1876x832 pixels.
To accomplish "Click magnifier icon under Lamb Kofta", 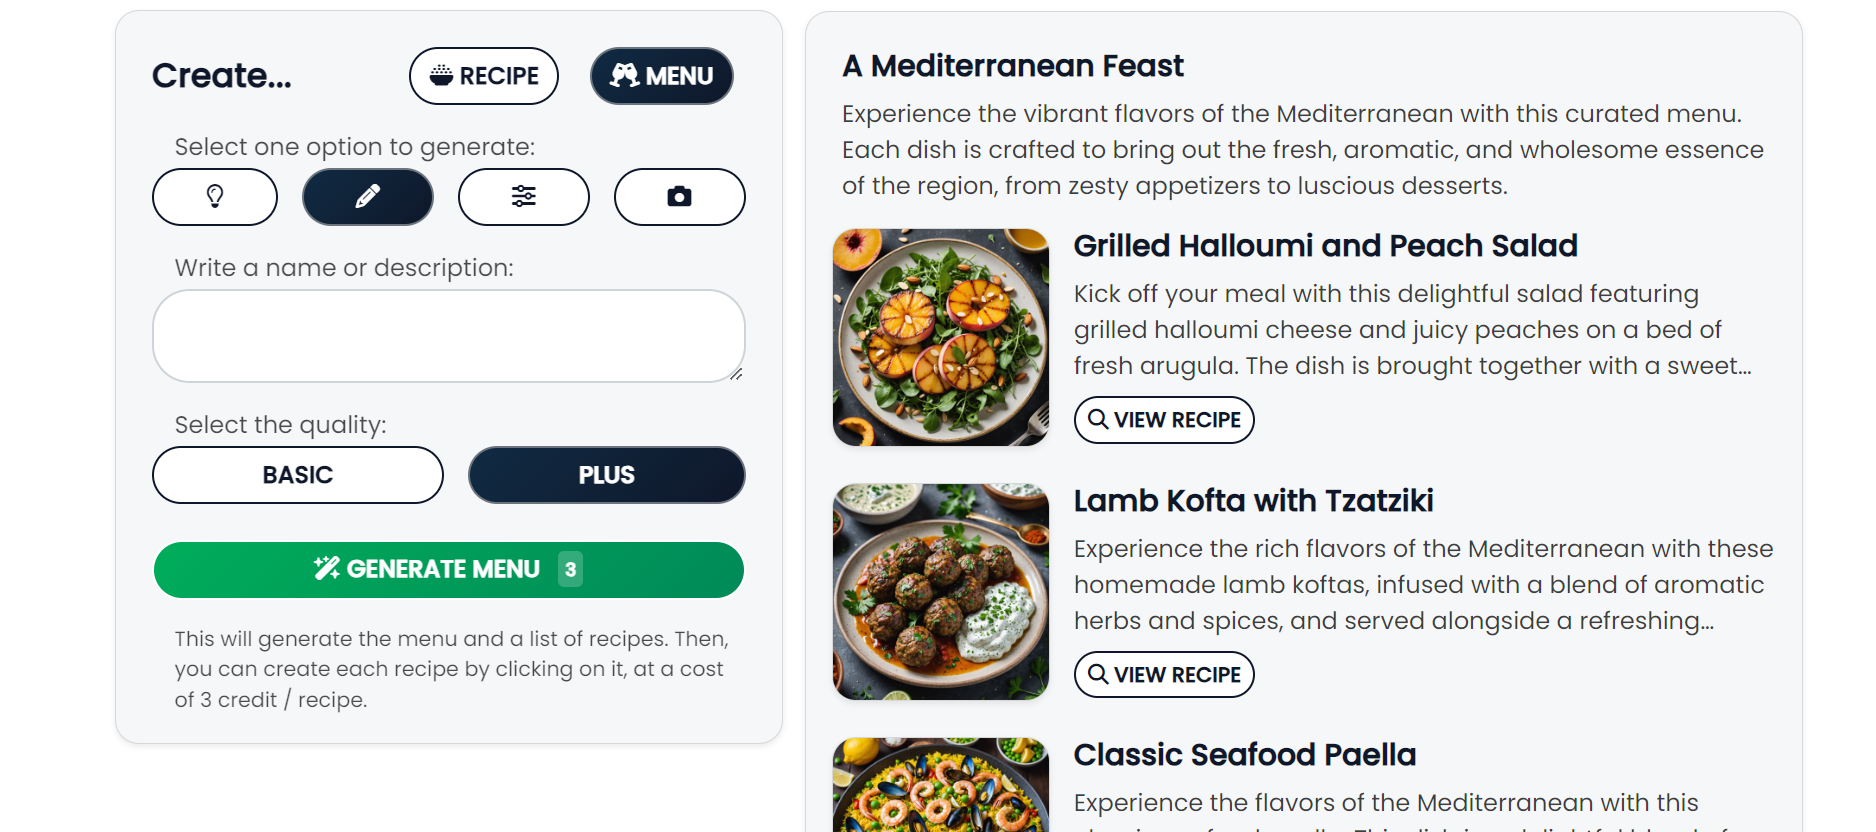I will (1098, 674).
